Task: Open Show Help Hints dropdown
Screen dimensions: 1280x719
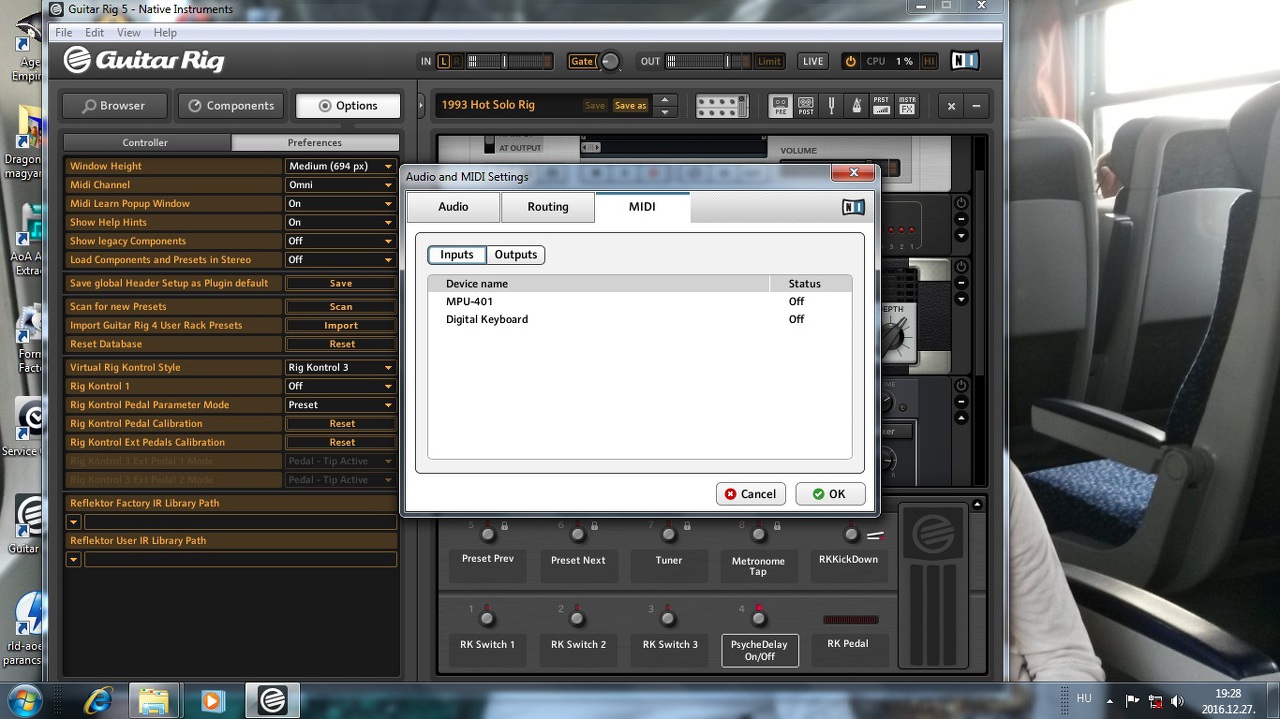Action: point(340,222)
